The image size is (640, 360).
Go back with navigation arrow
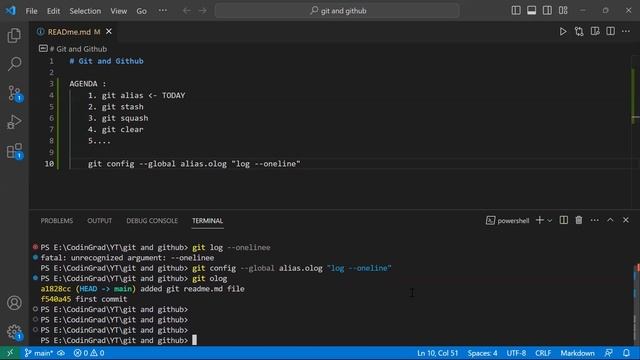pyautogui.click(x=187, y=11)
